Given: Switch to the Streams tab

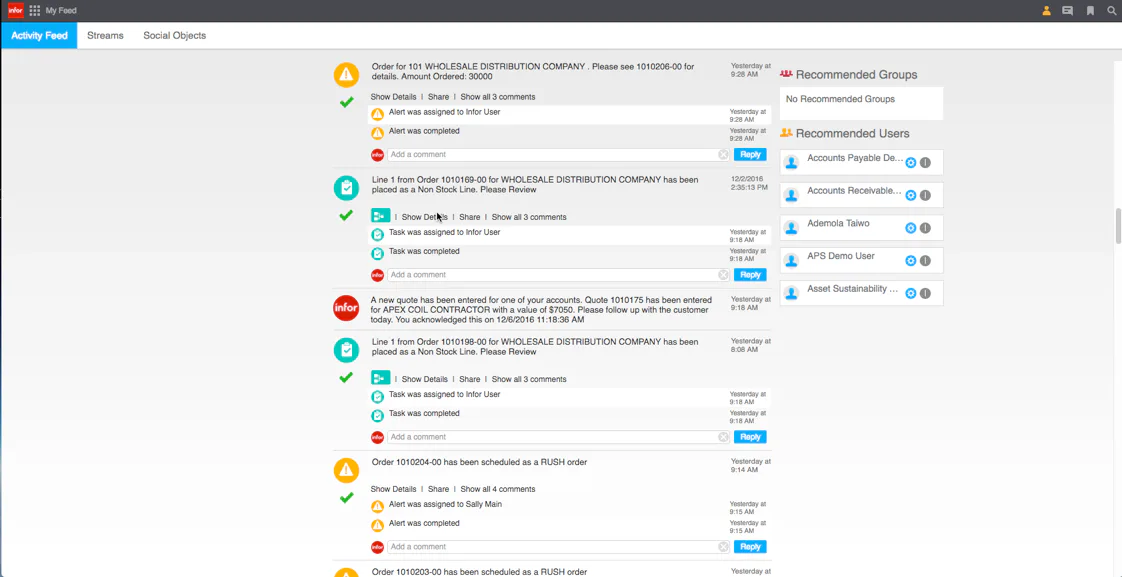Looking at the screenshot, I should pyautogui.click(x=105, y=35).
